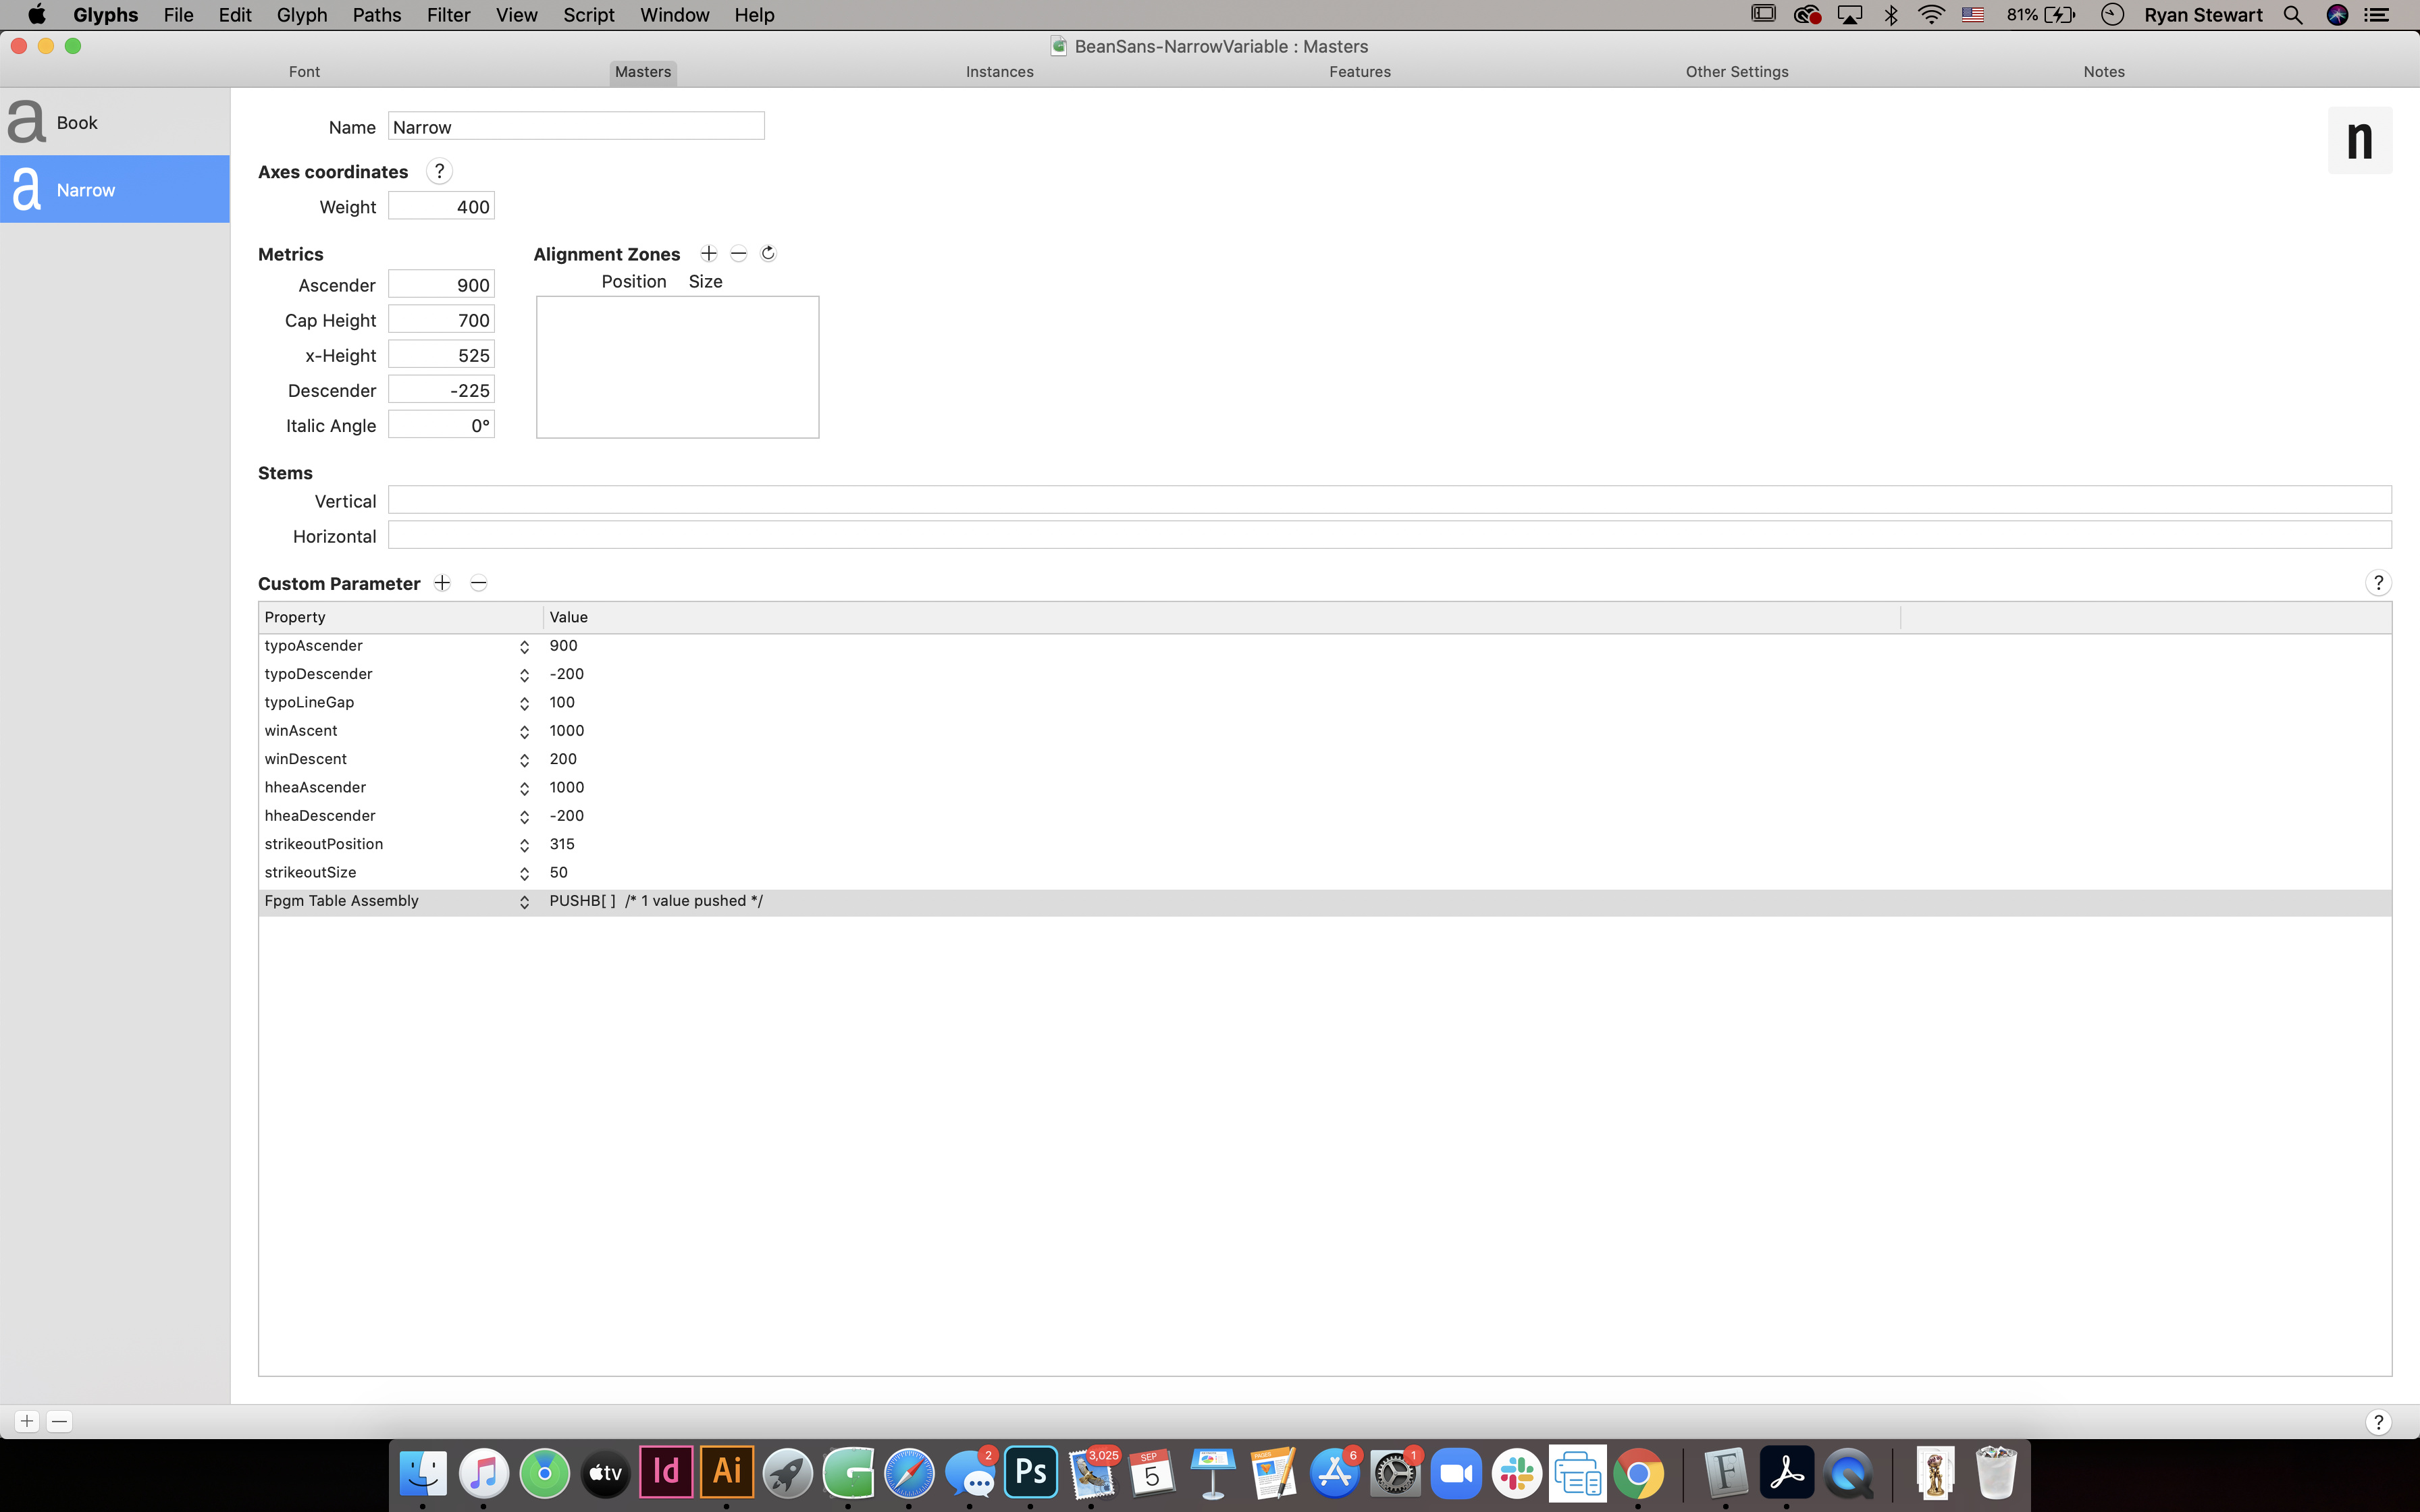The height and width of the screenshot is (1512, 2420).
Task: Open Photoshop from the Dock
Action: pos(1031,1472)
